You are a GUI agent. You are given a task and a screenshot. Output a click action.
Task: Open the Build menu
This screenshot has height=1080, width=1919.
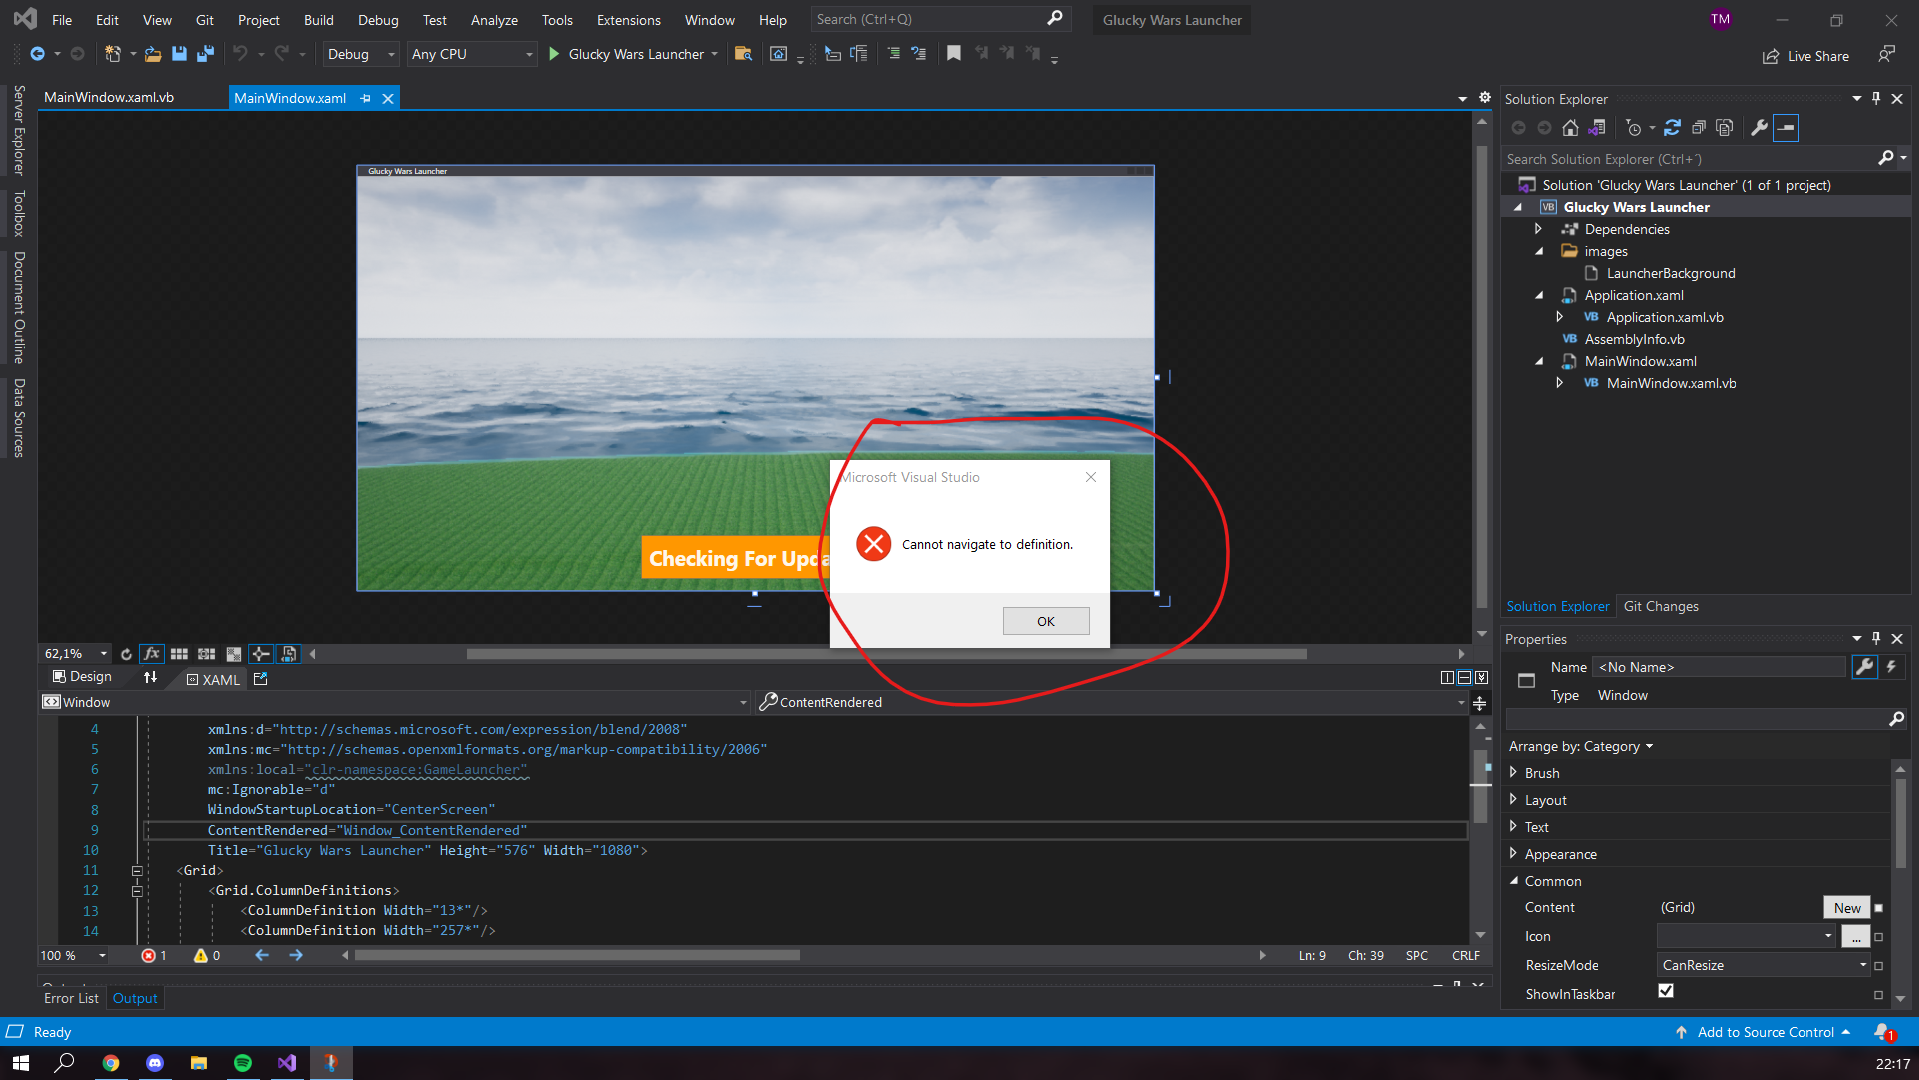coord(319,20)
